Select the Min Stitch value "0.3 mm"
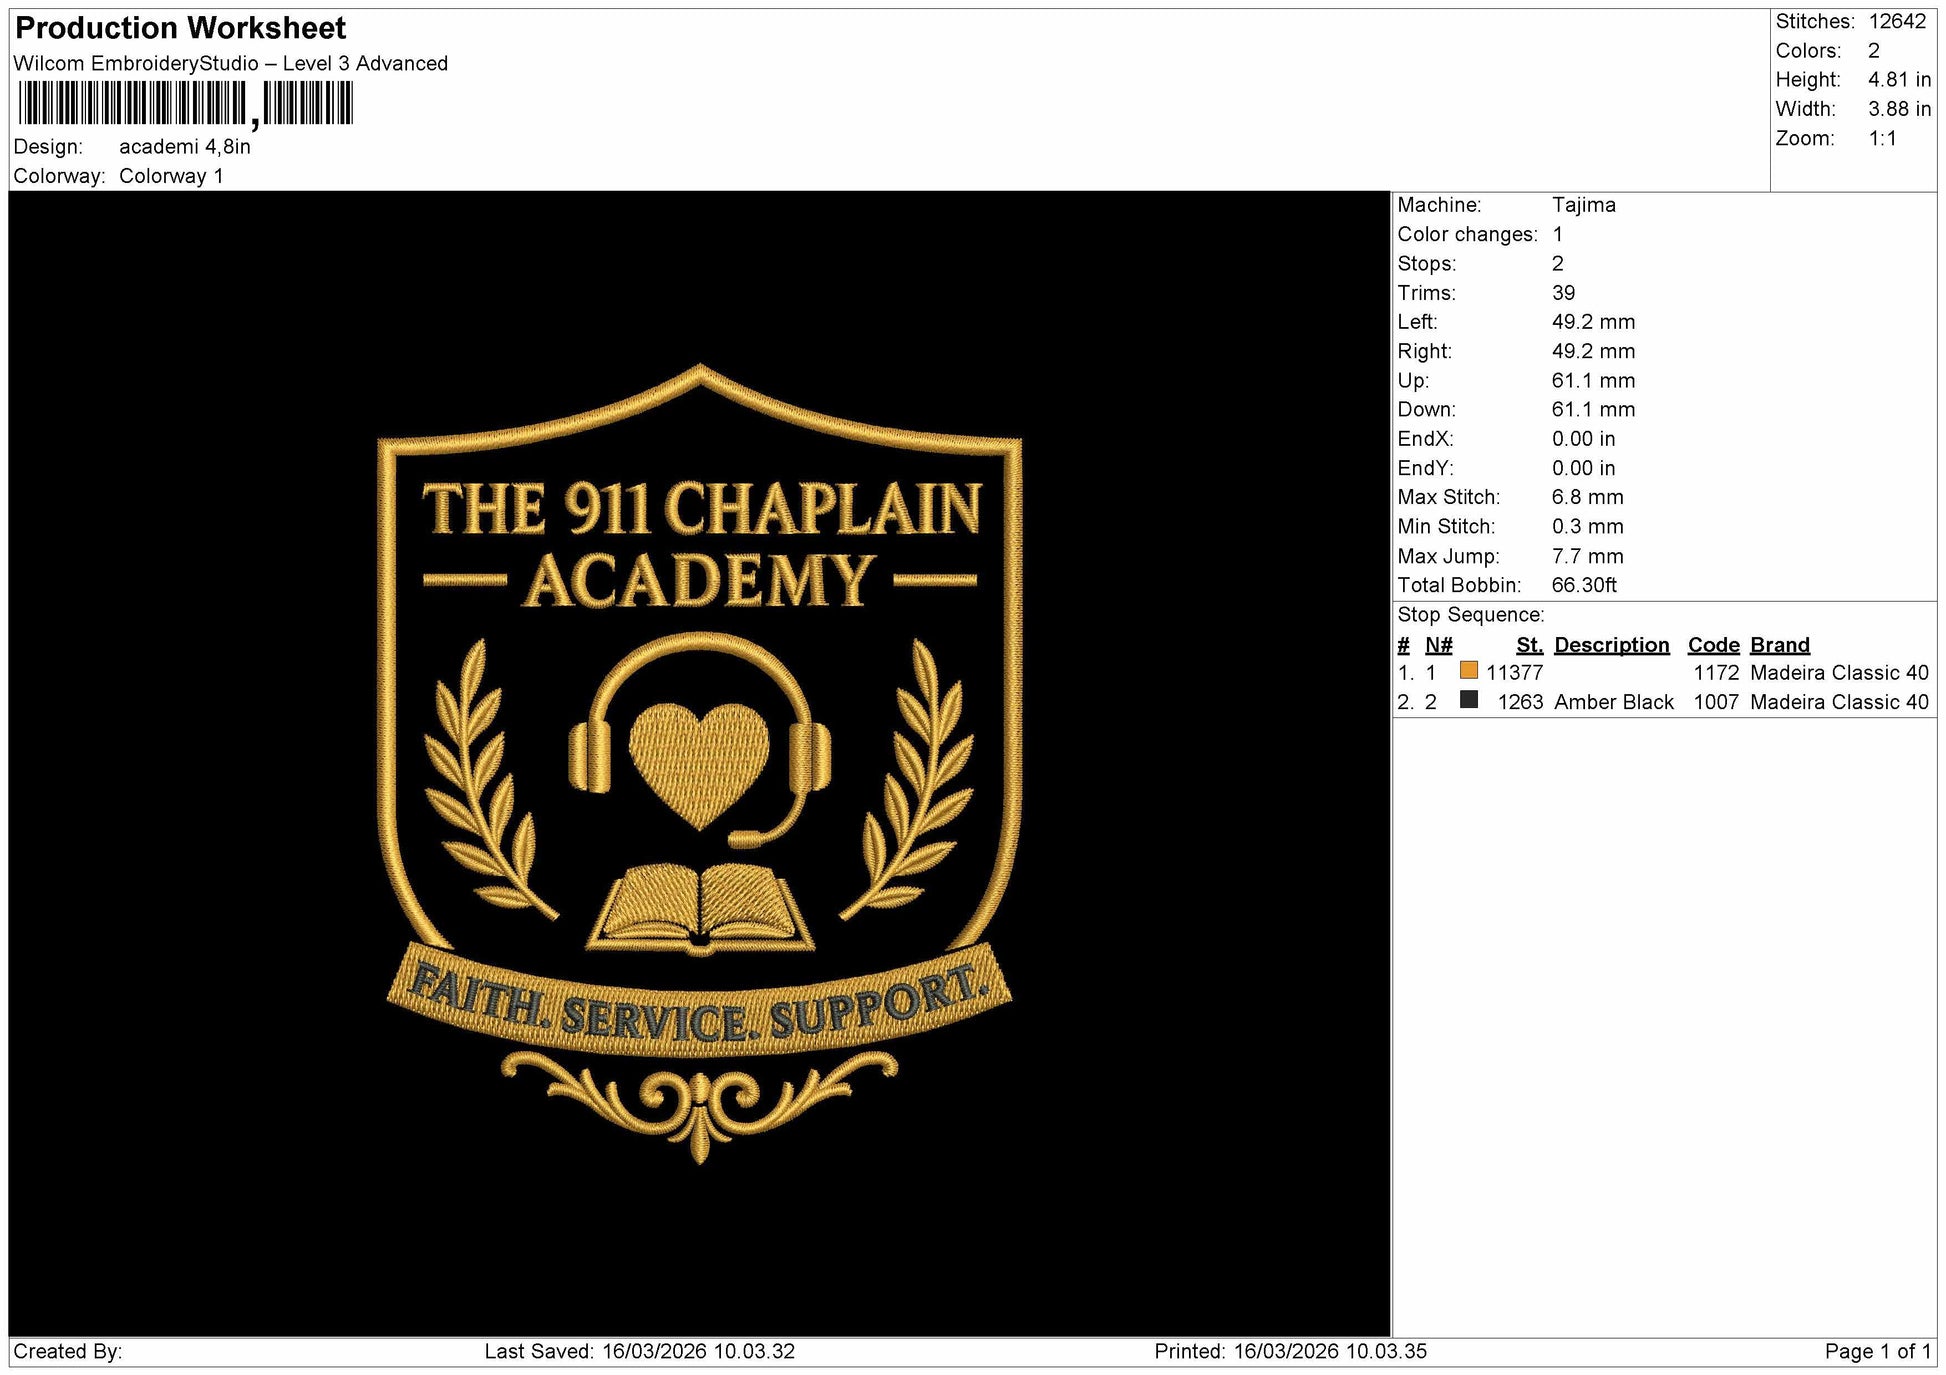 tap(1588, 526)
